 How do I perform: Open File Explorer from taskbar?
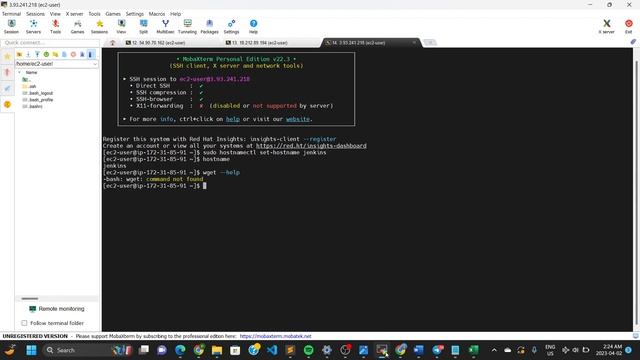[217, 350]
